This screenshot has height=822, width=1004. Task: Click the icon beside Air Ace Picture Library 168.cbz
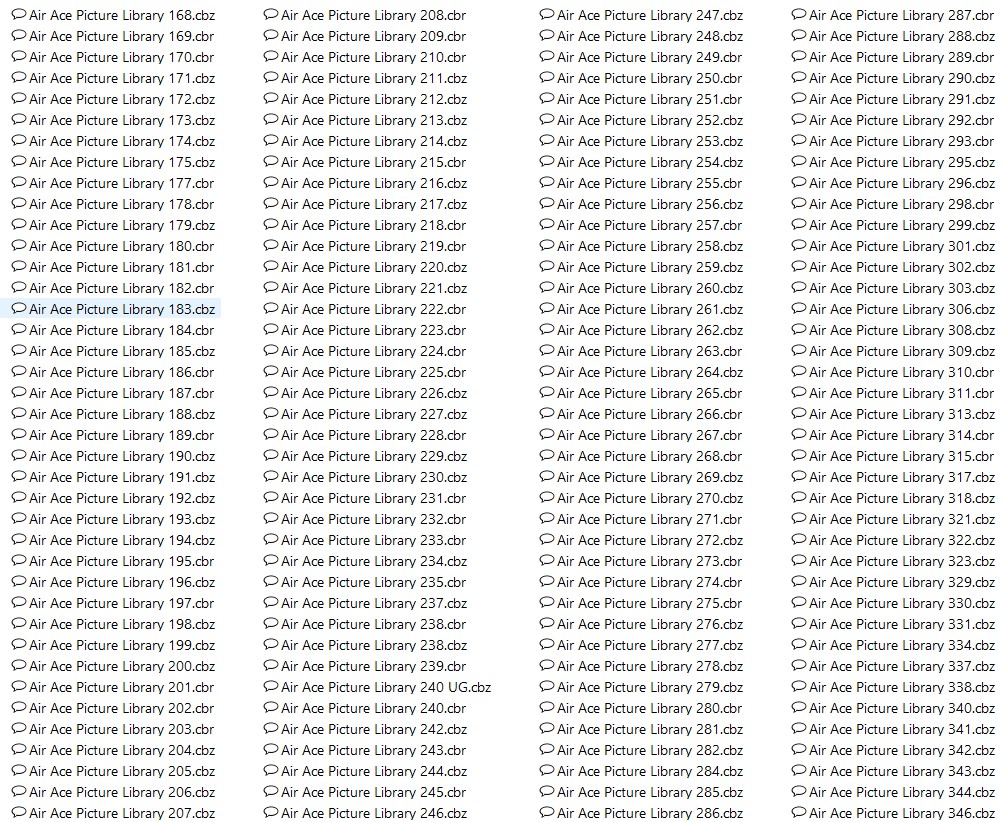tap(19, 15)
